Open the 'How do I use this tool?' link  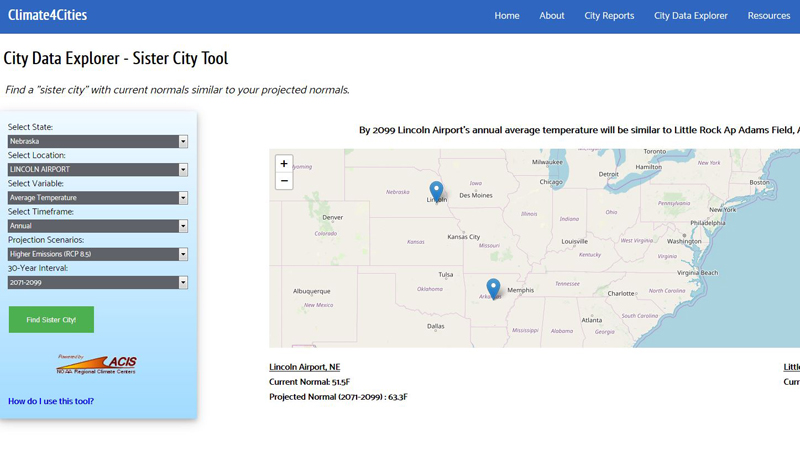[51, 401]
